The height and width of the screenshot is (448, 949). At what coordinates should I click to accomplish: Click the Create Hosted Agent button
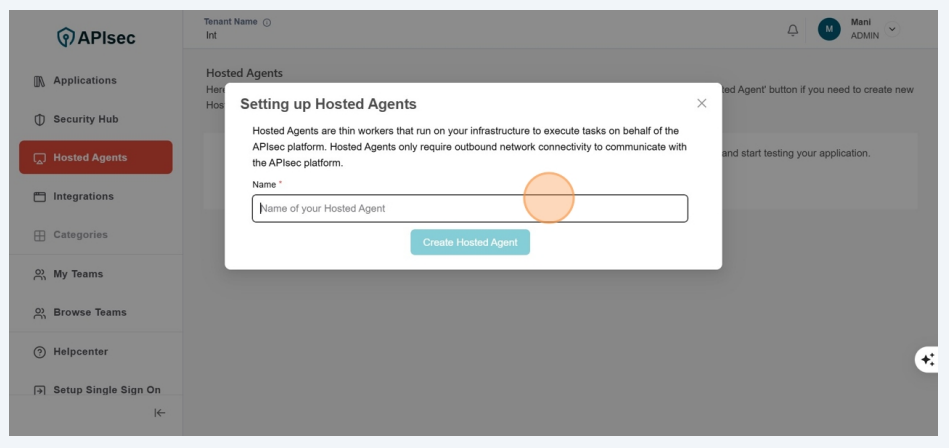[470, 242]
